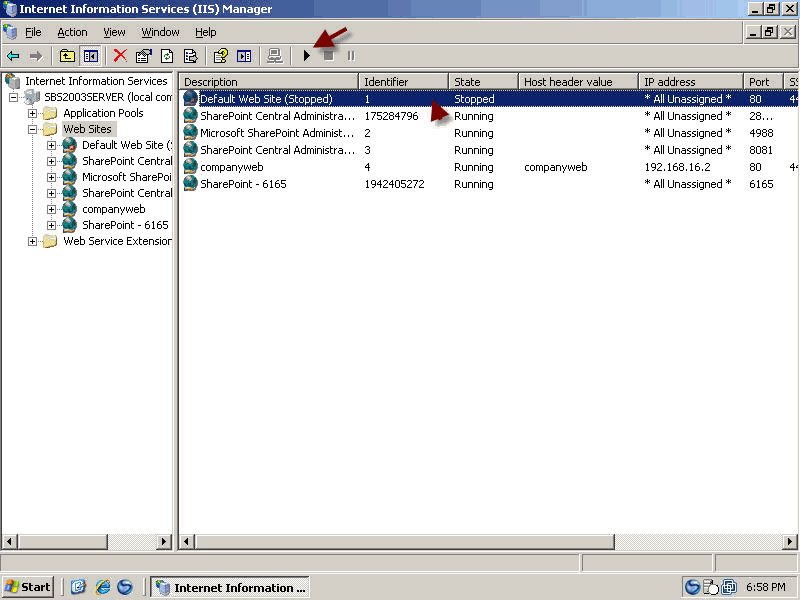Expand the companyweb tree node

[x=52, y=209]
